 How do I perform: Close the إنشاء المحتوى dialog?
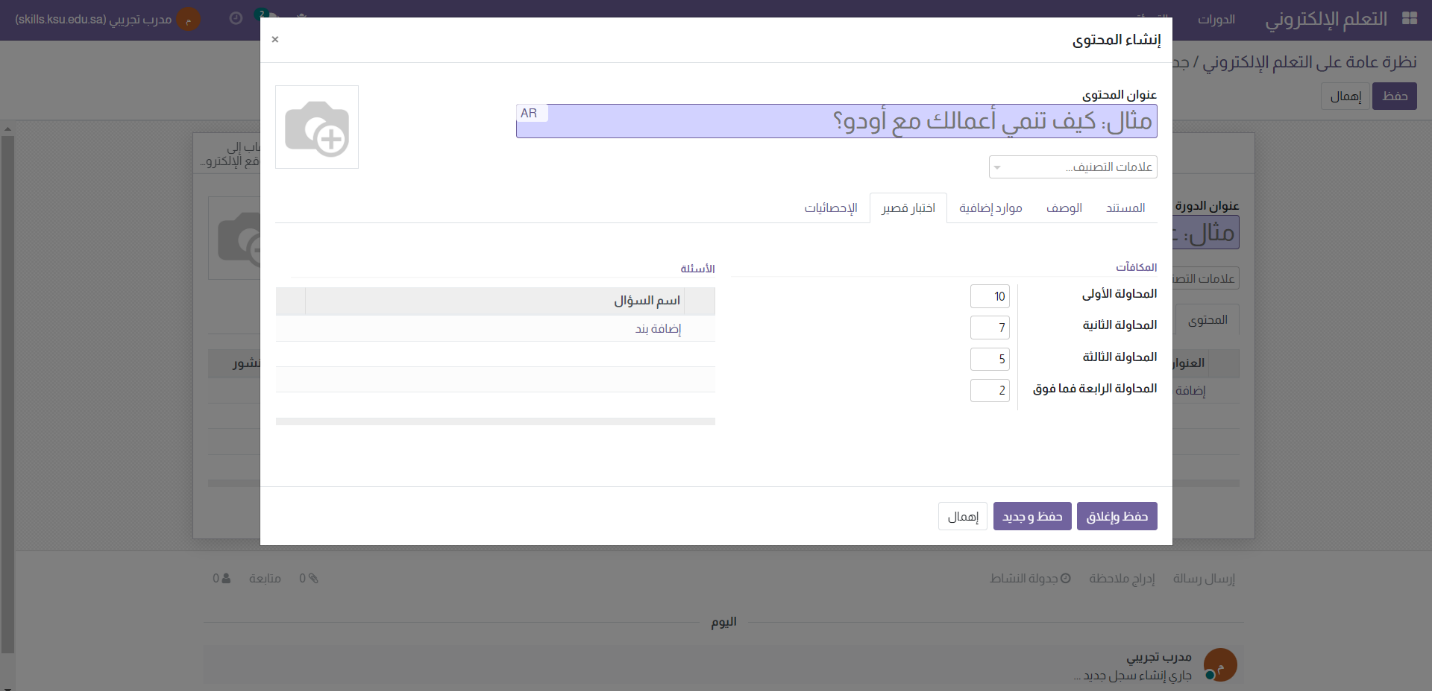tap(275, 39)
